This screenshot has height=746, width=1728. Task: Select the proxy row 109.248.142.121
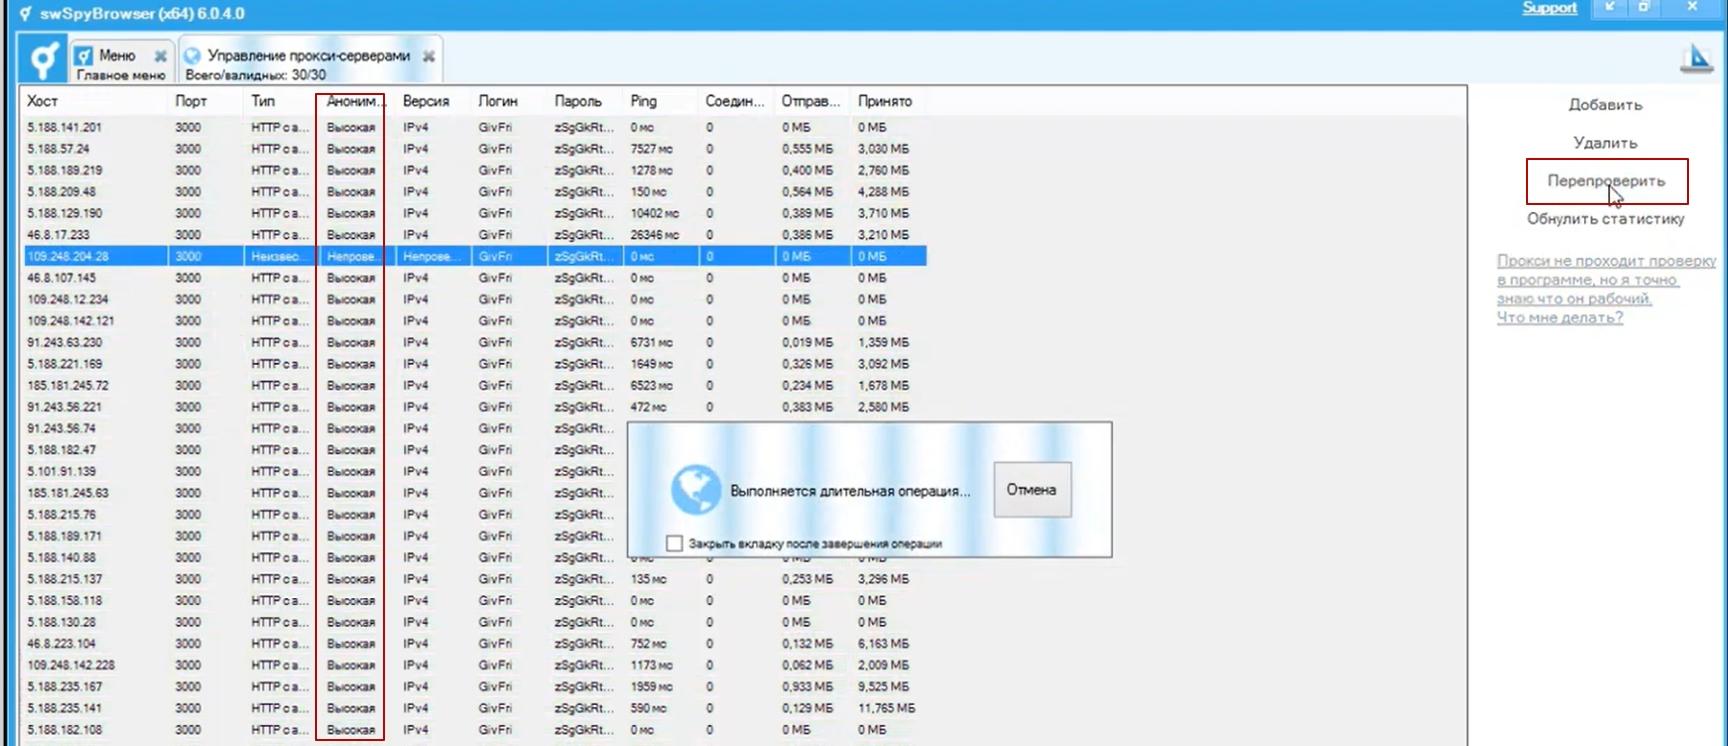475,321
